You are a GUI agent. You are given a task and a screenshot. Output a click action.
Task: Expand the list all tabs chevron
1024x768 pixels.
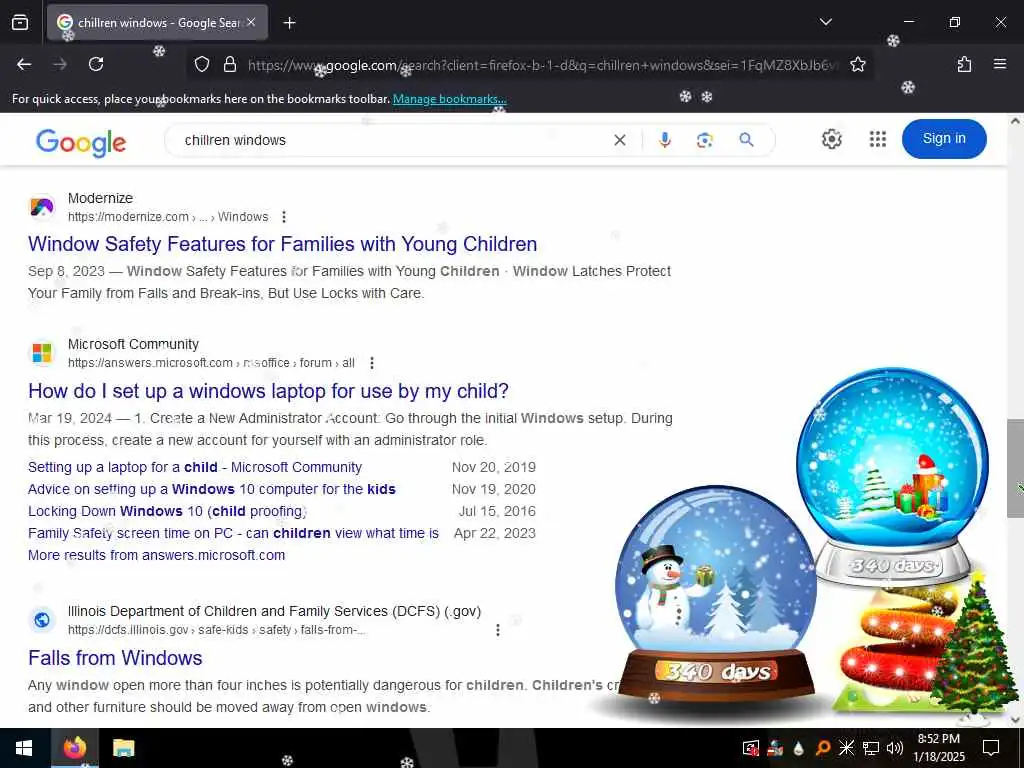[825, 22]
